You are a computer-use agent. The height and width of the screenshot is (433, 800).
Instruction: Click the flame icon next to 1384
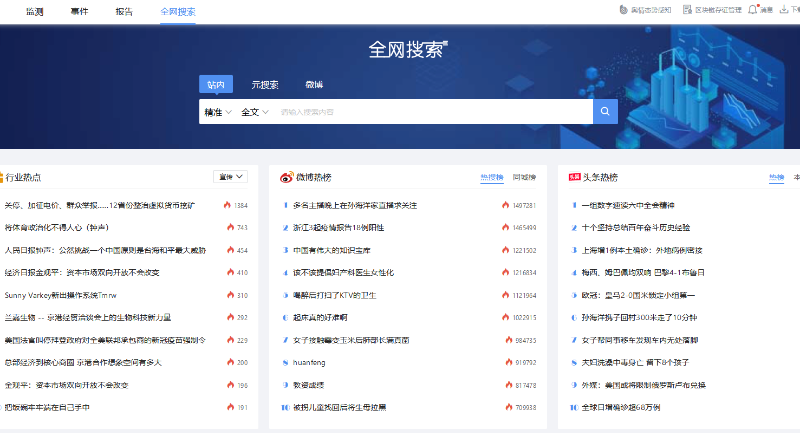228,205
